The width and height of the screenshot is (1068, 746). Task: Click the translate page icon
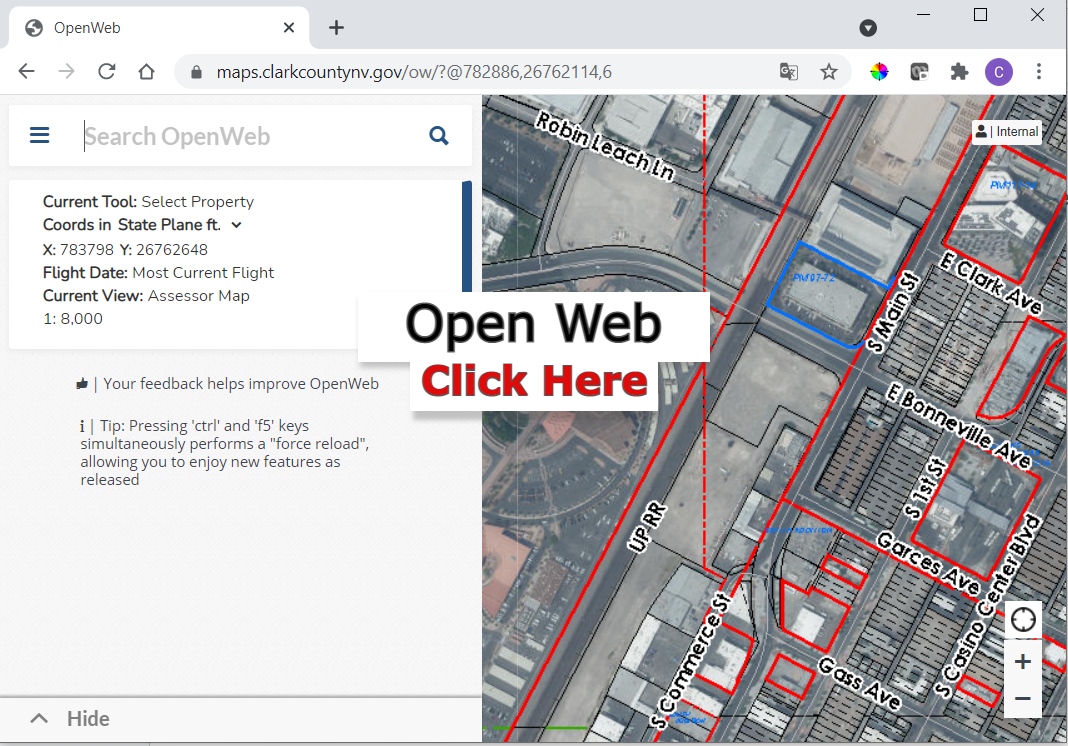789,72
